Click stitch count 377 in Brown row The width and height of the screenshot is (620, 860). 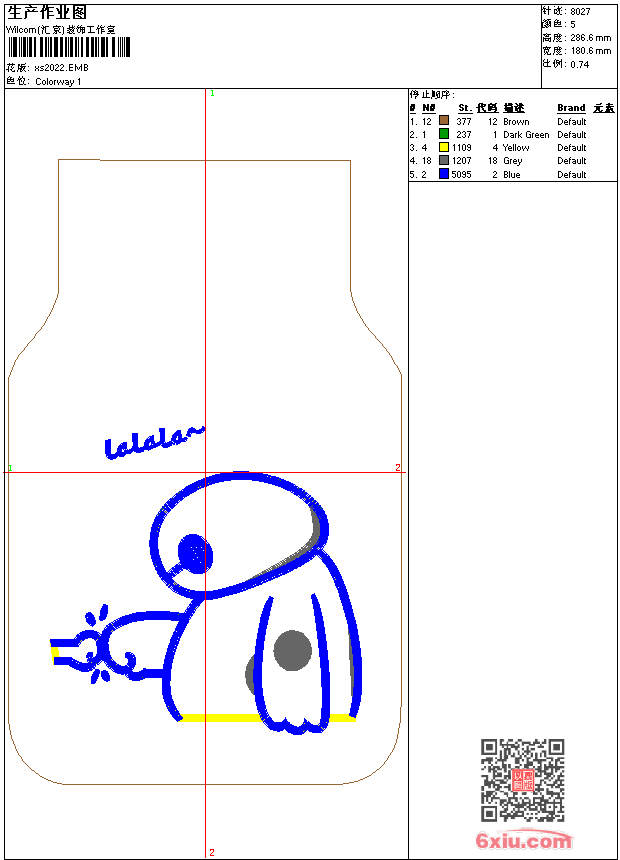pos(464,122)
